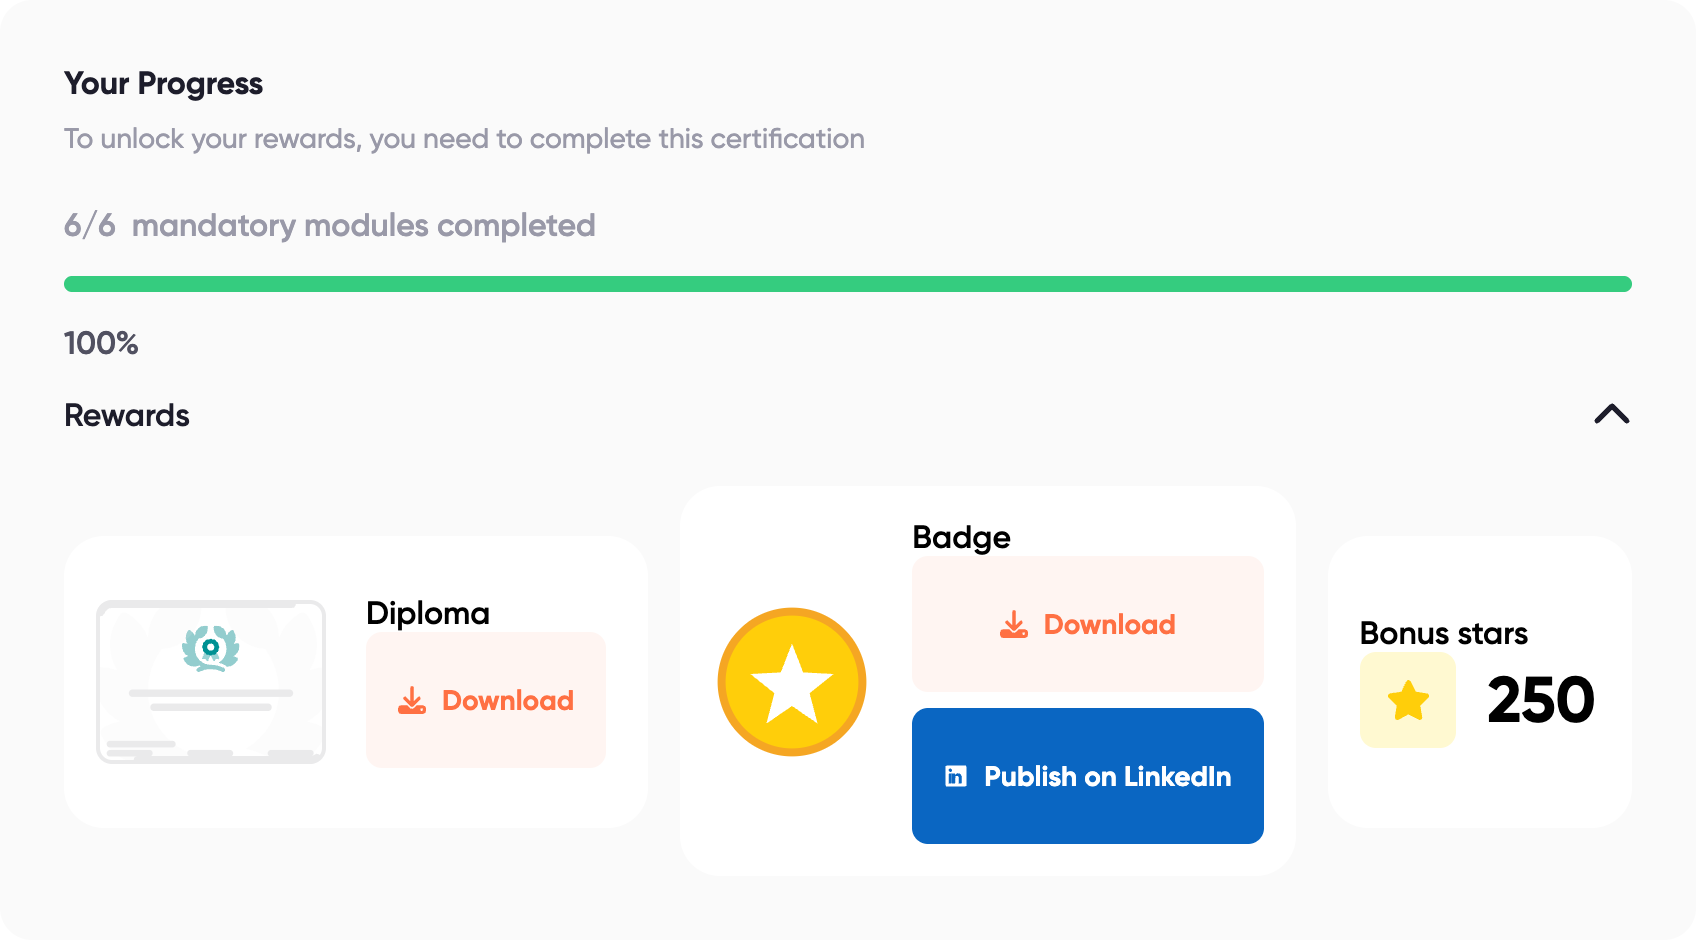Download the Diploma
Screen dimensions: 1696x940
tap(486, 700)
